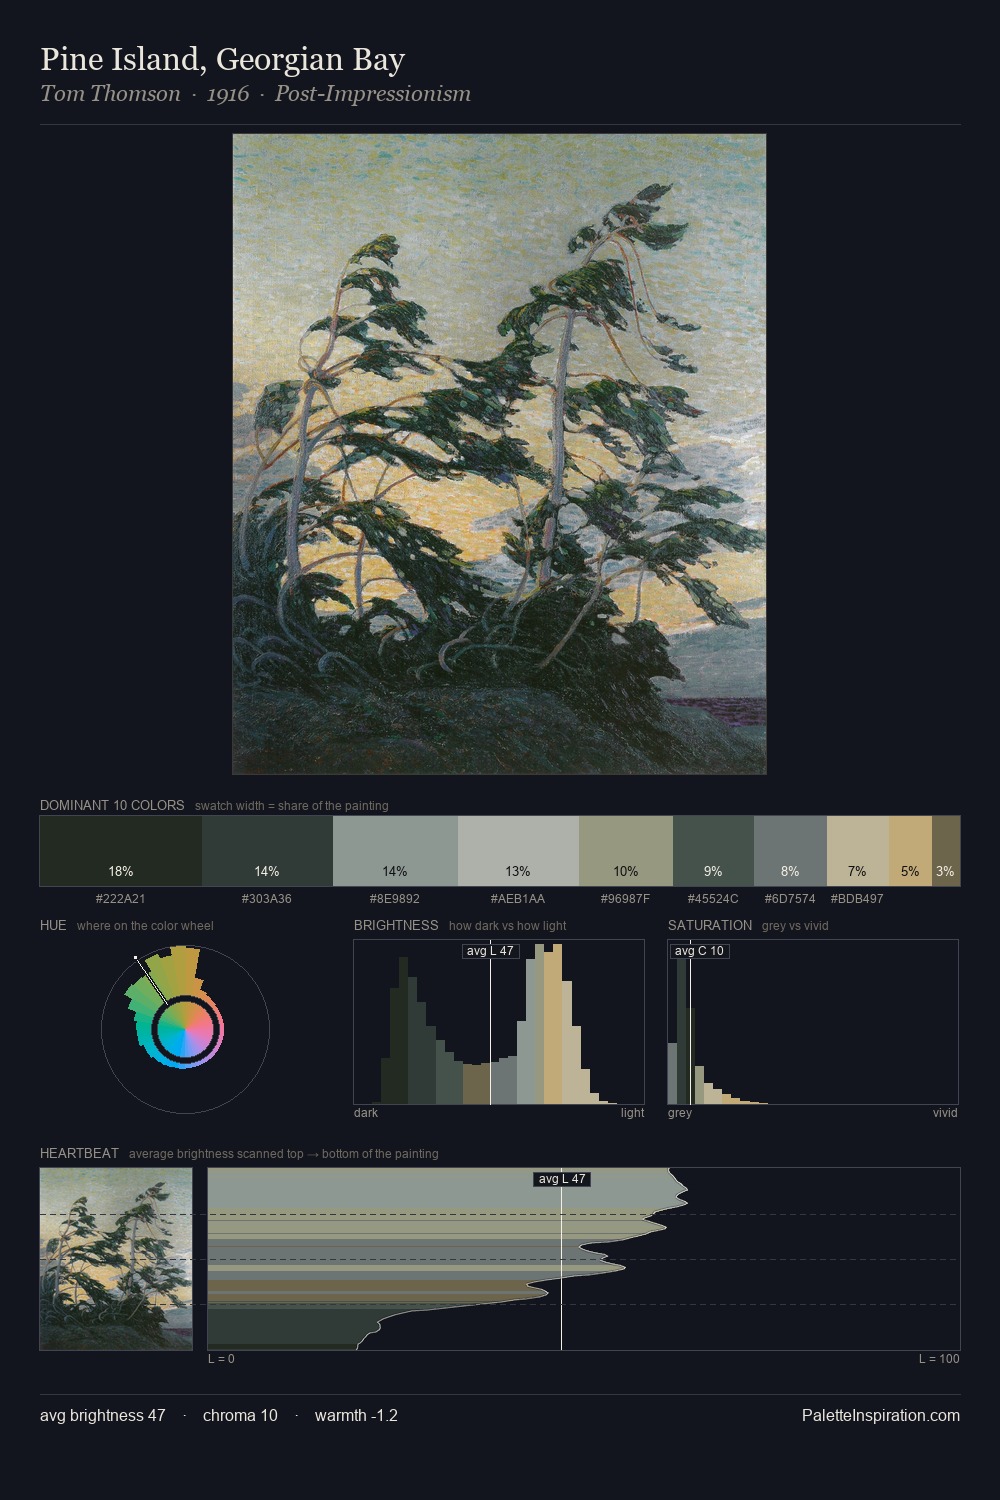Click the 'Post-Impressionism' style label
Screen dimensions: 1000x1500
tap(372, 94)
